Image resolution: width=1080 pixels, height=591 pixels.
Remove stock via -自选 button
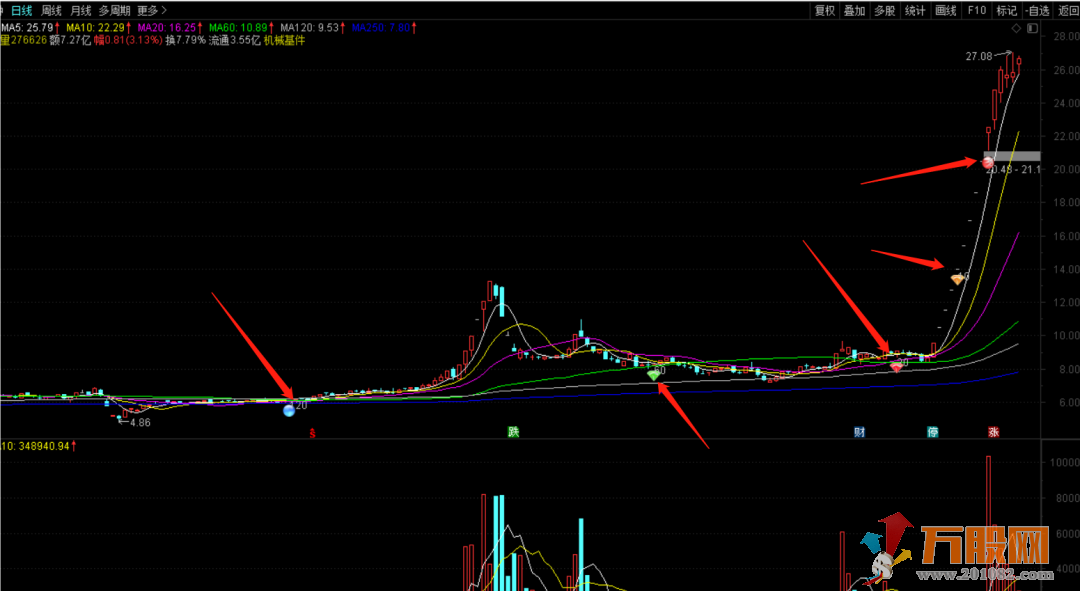1037,10
